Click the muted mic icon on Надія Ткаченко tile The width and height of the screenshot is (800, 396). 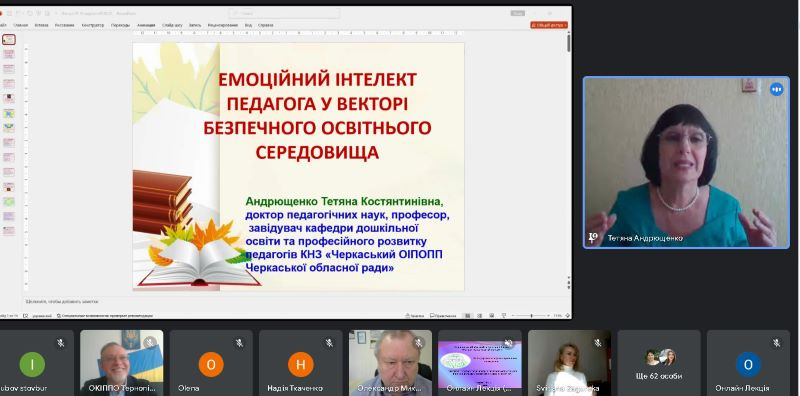(x=329, y=343)
